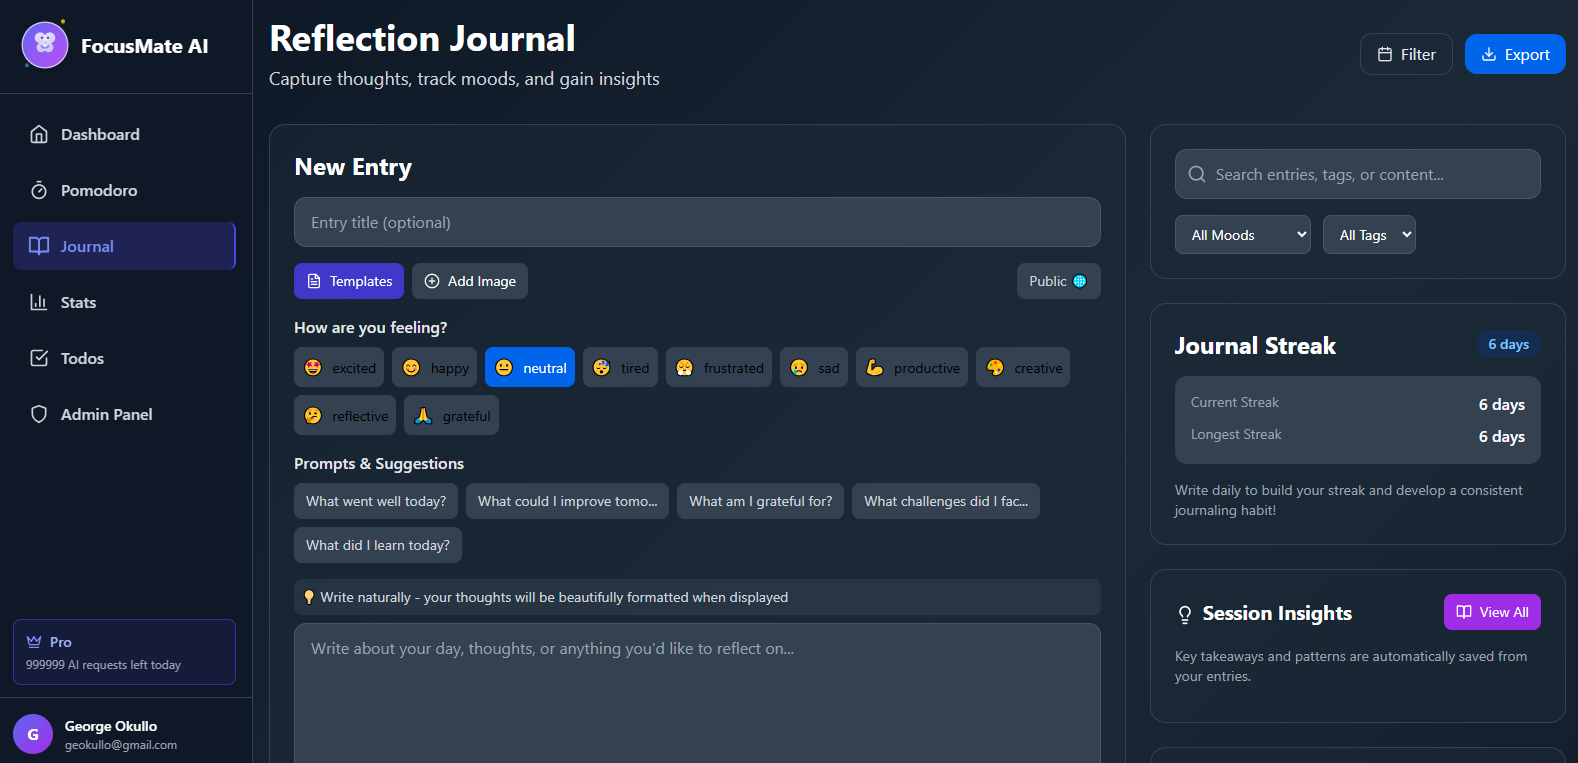Click the creative artist-palette emoji

tap(995, 368)
